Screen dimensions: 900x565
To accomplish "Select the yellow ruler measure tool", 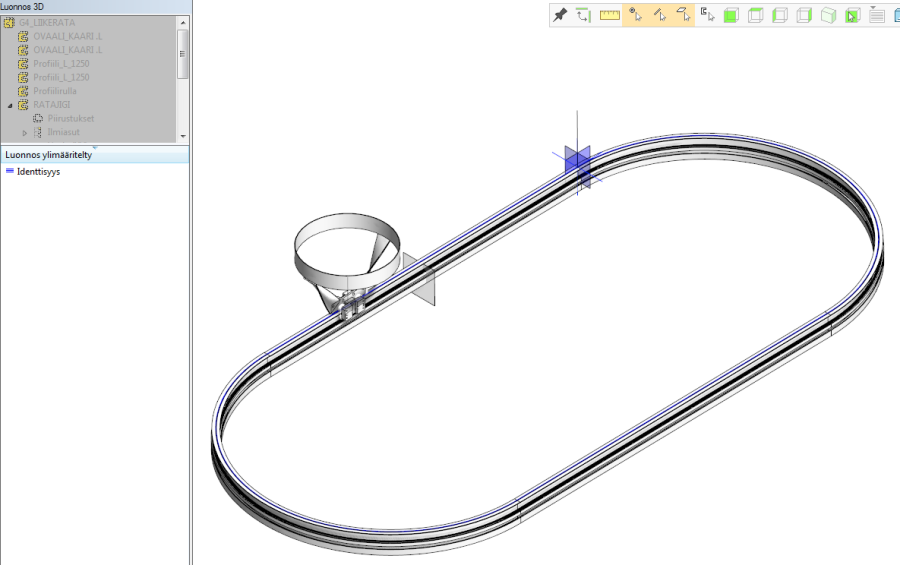I will tap(610, 15).
